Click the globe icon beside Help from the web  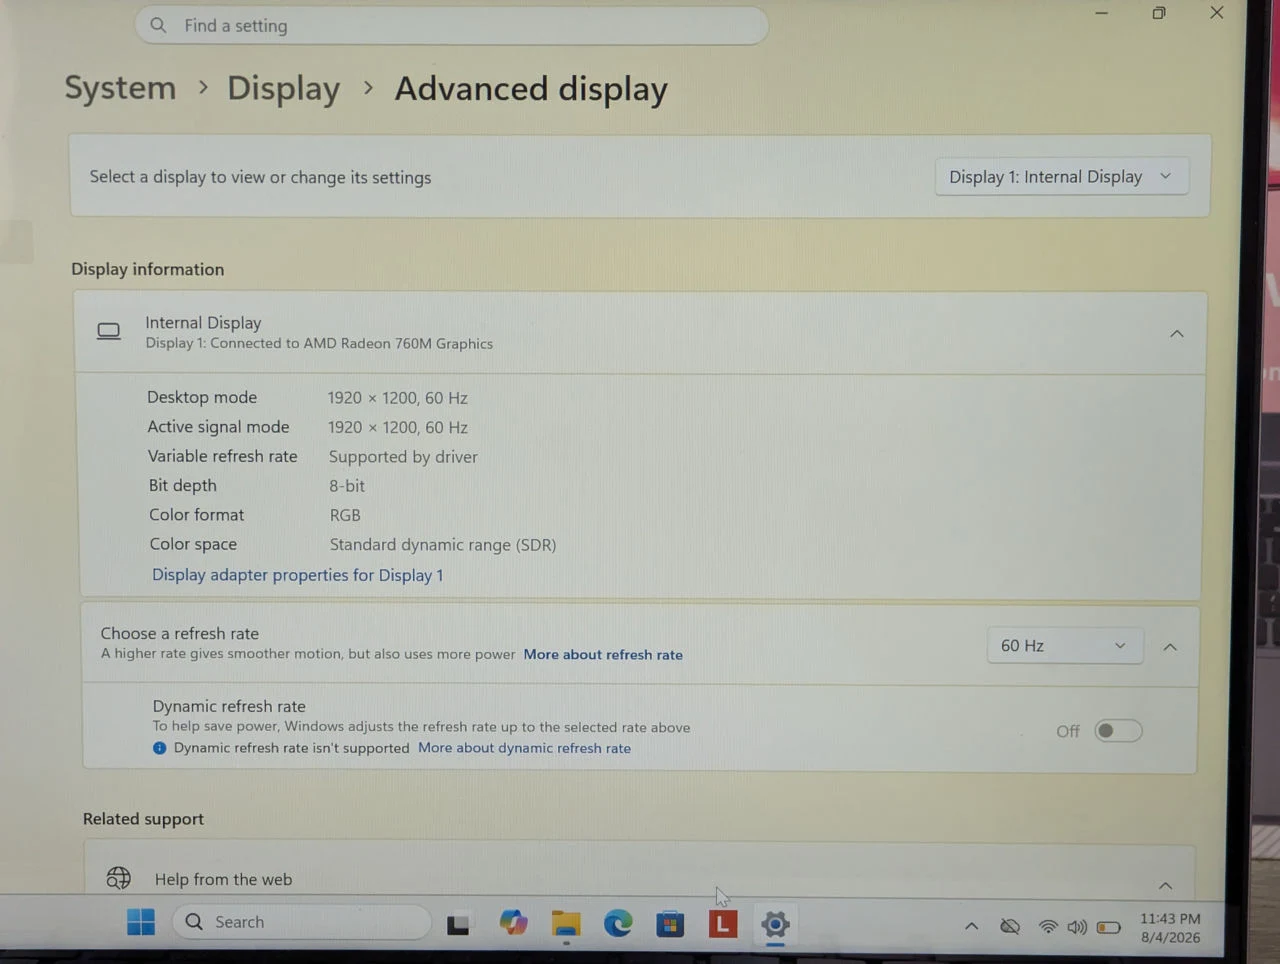[118, 878]
